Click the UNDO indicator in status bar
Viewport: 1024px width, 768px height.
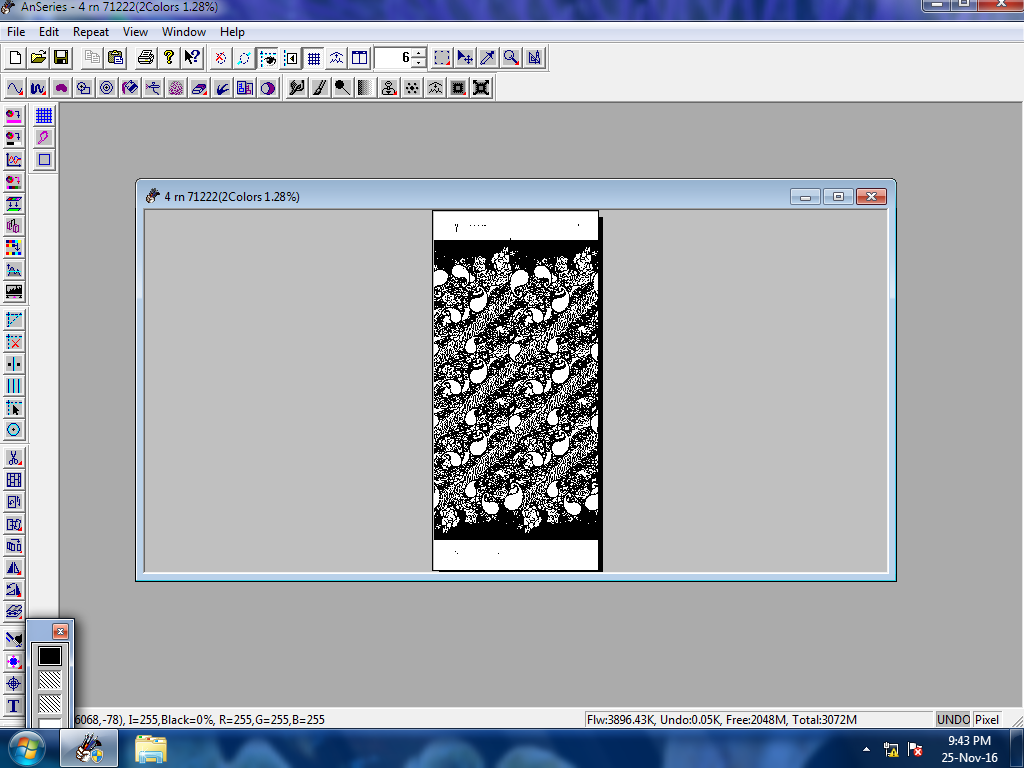pos(953,719)
